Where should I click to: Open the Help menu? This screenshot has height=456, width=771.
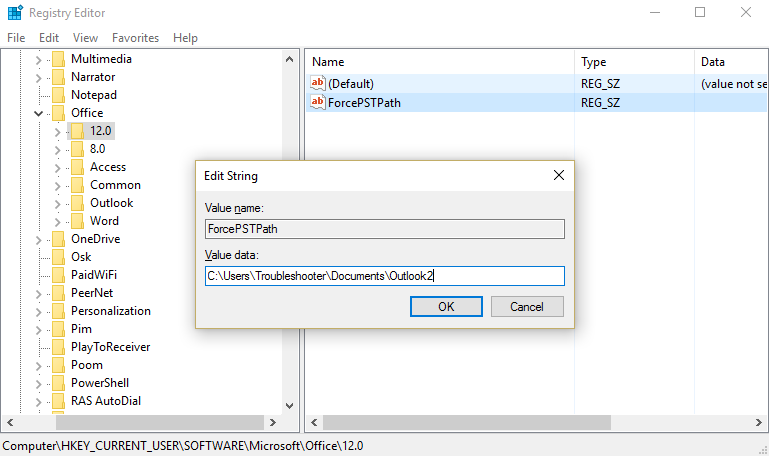[185, 38]
